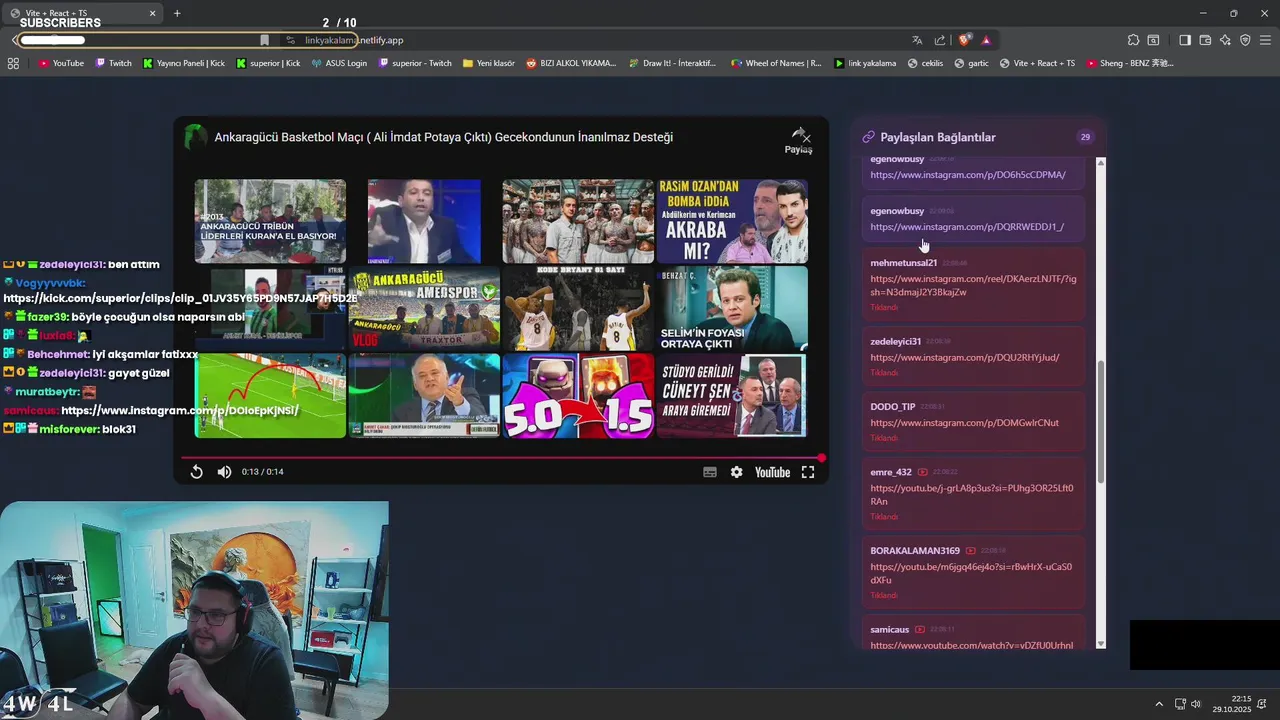Mute the YouTube player volume

coord(224,472)
